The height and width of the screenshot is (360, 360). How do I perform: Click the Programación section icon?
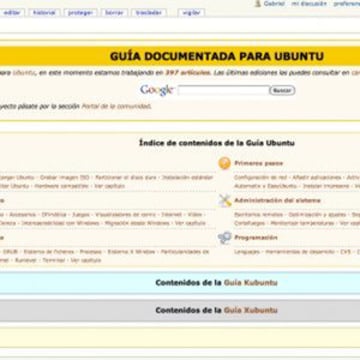pos(224,238)
